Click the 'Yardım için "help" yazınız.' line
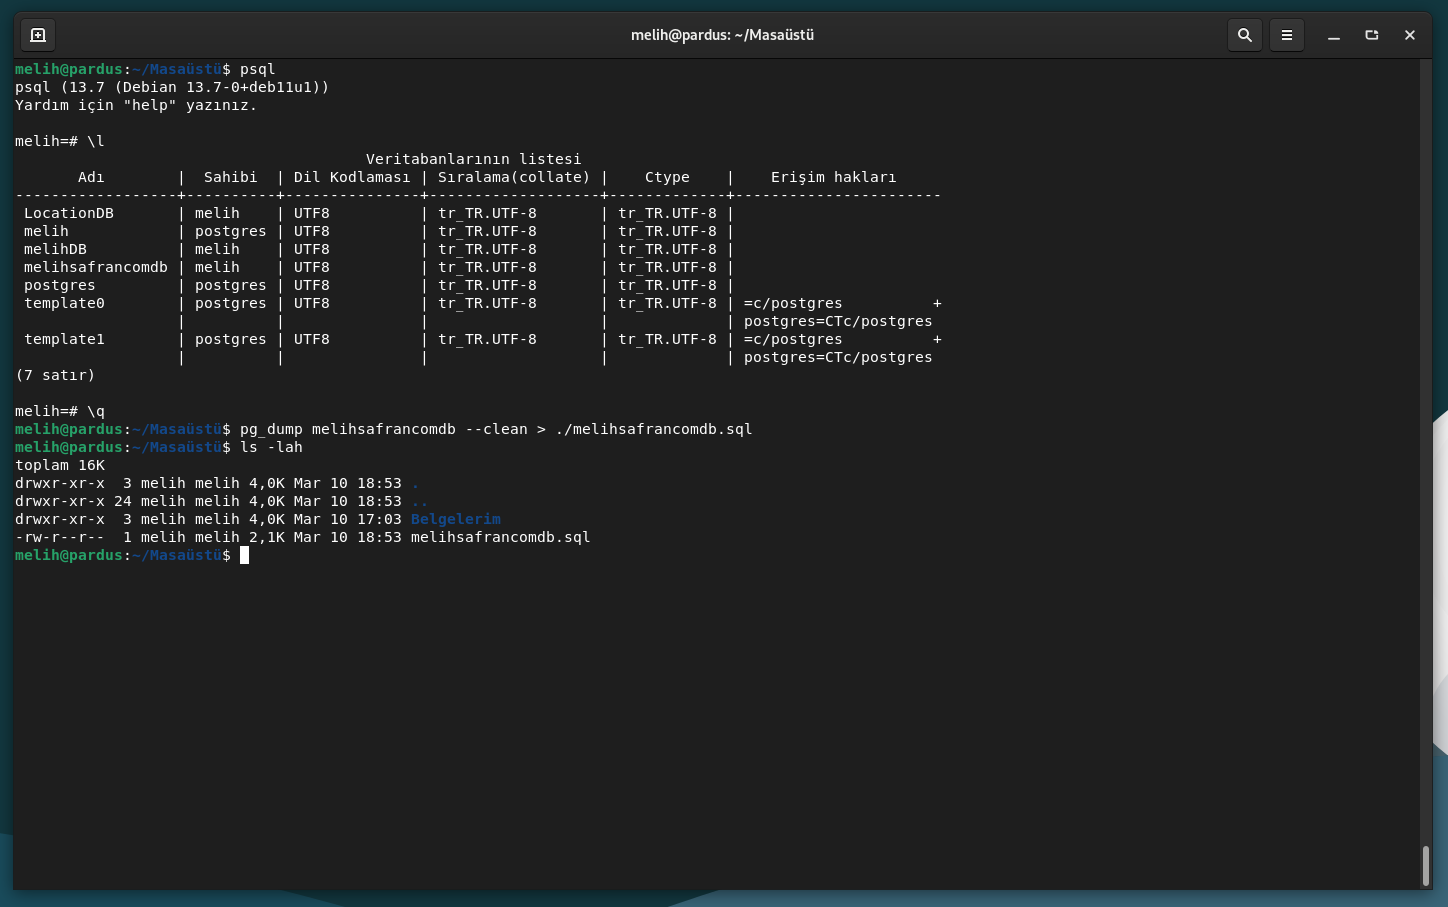1448x907 pixels. tap(136, 105)
